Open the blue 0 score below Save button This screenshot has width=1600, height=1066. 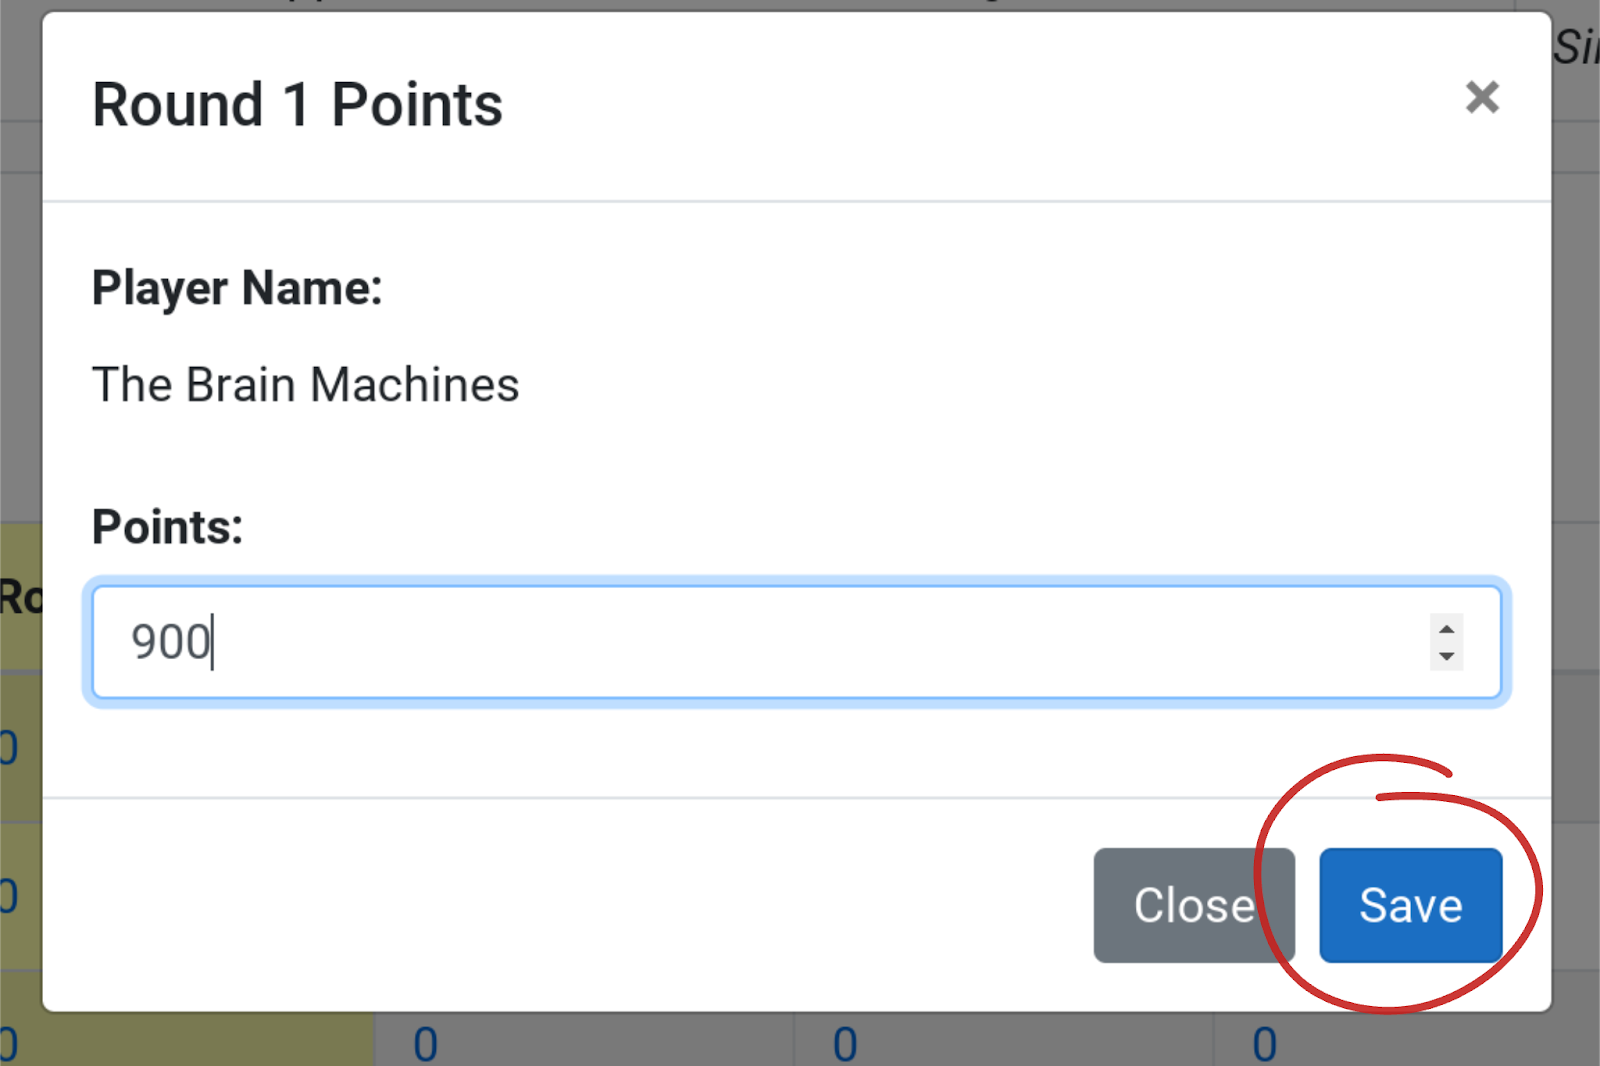click(x=1265, y=1045)
